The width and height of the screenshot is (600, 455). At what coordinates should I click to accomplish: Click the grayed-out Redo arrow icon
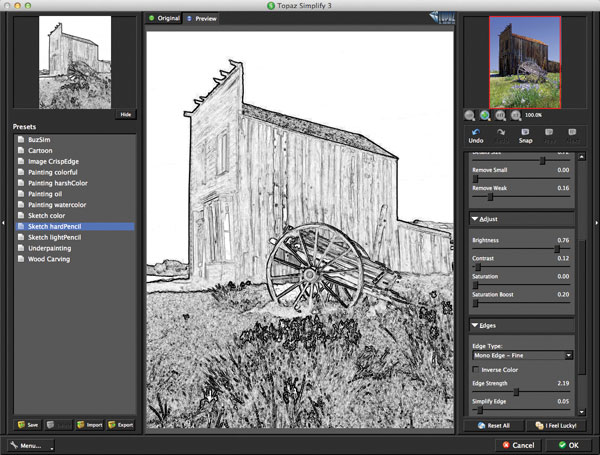click(x=501, y=132)
